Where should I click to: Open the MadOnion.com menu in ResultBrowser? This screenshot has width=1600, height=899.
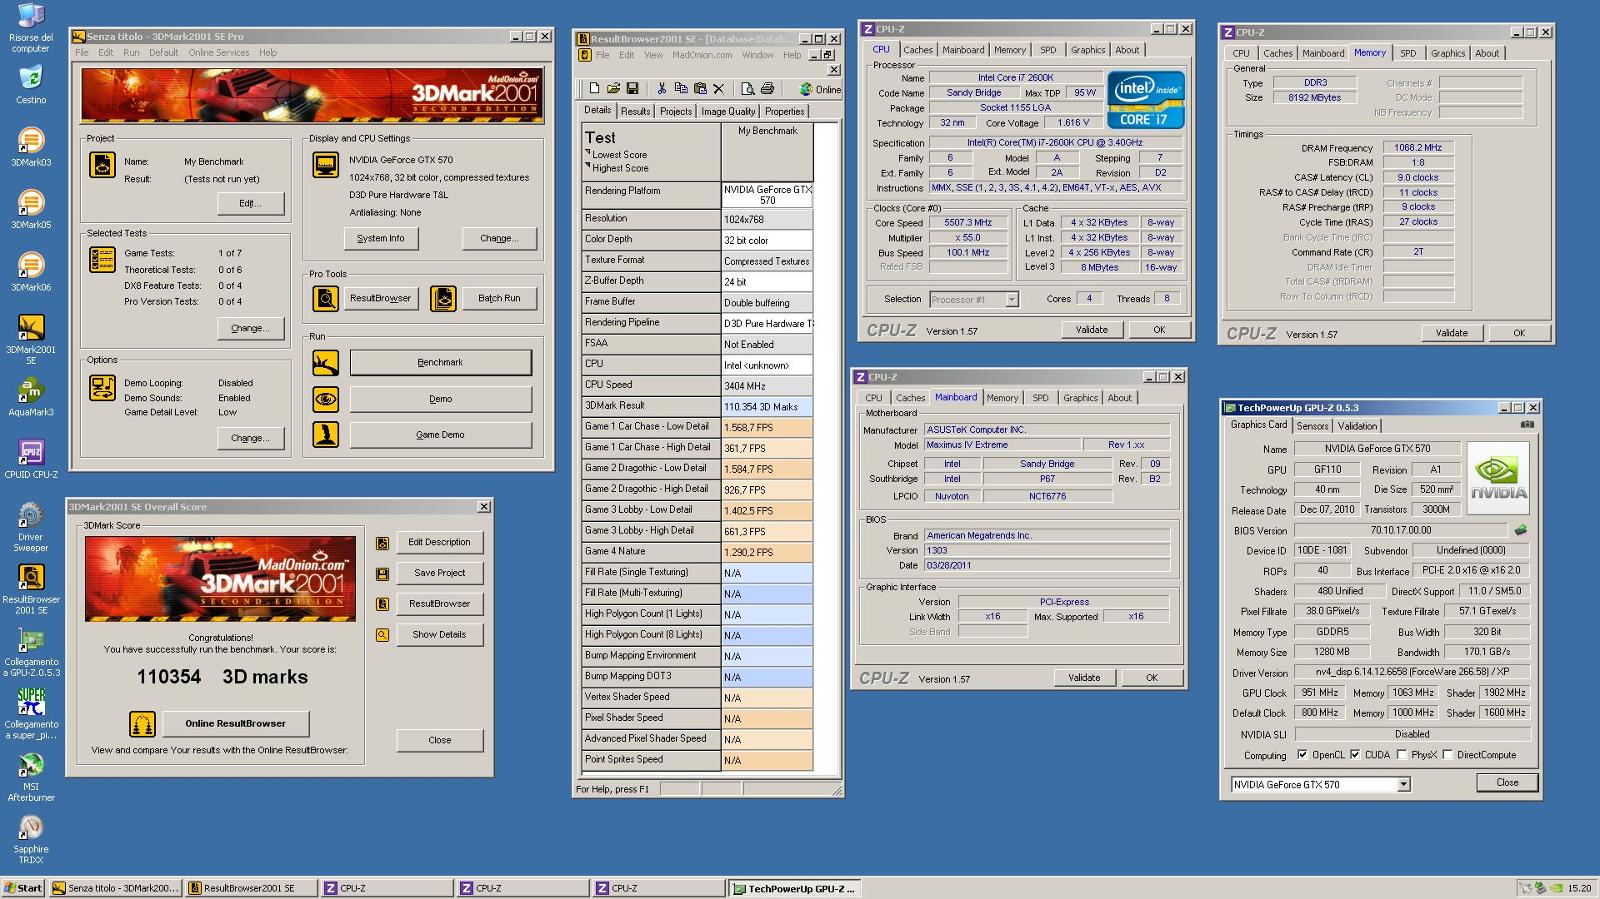tap(701, 55)
